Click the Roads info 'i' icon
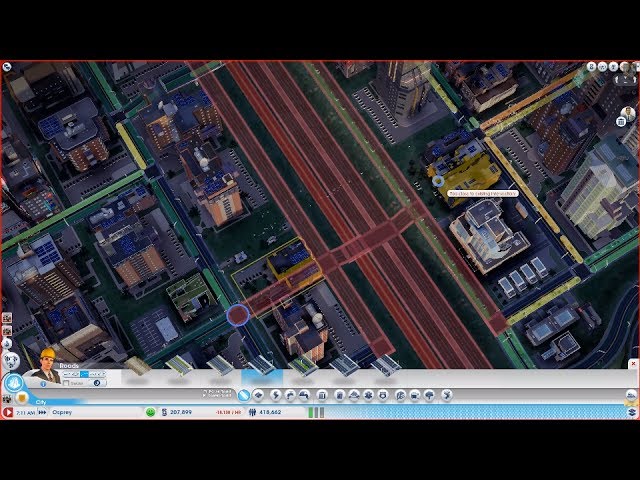 pyautogui.click(x=43, y=384)
